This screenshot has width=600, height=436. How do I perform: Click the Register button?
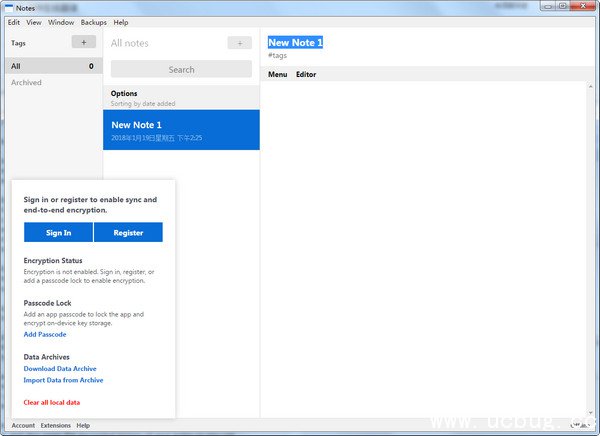(x=128, y=232)
